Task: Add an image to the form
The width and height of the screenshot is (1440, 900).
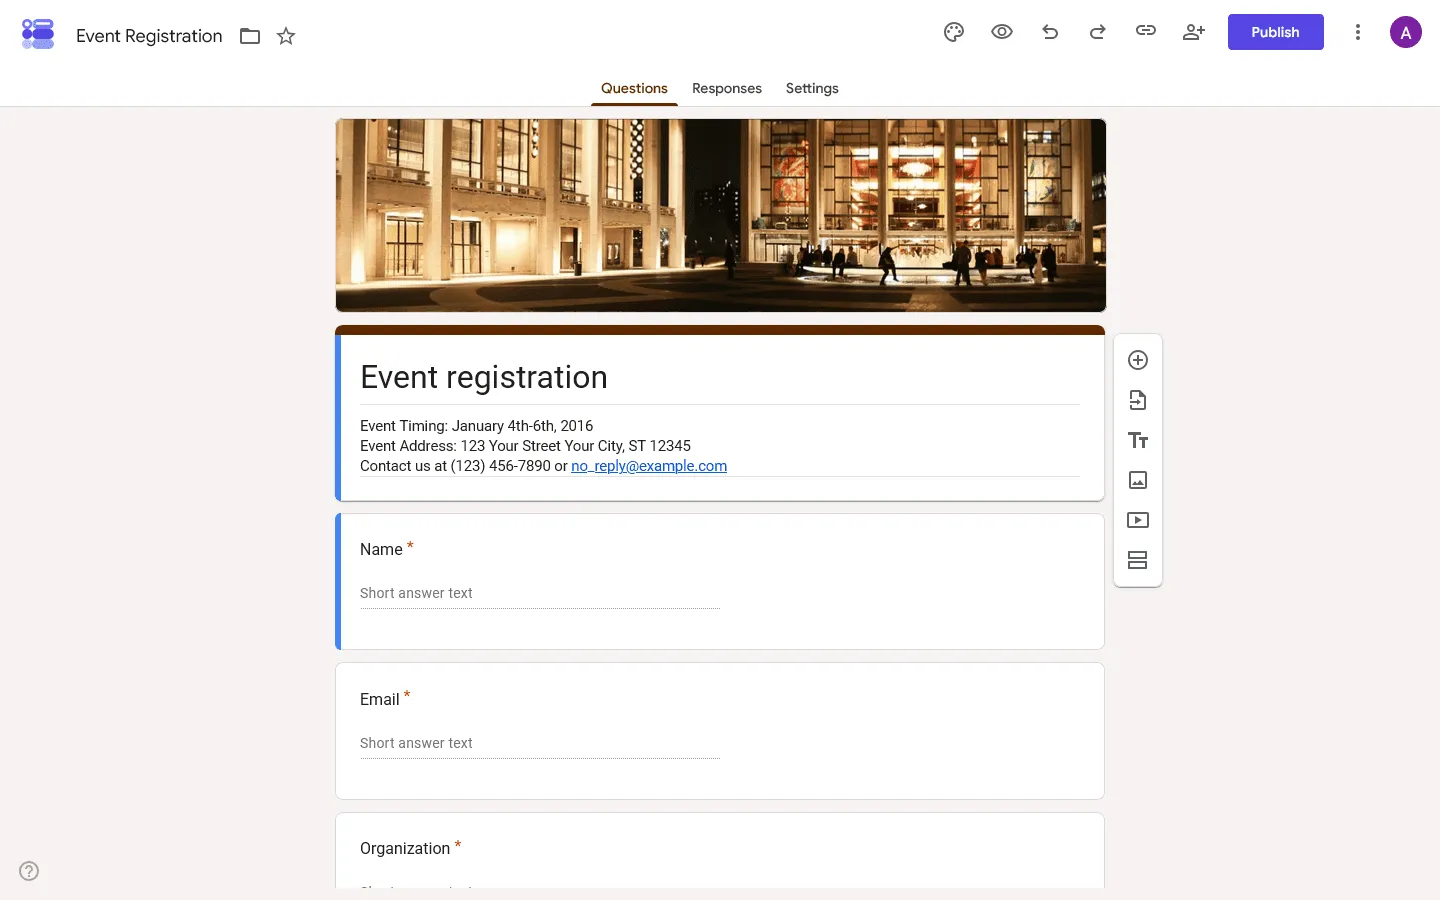Action: tap(1138, 480)
